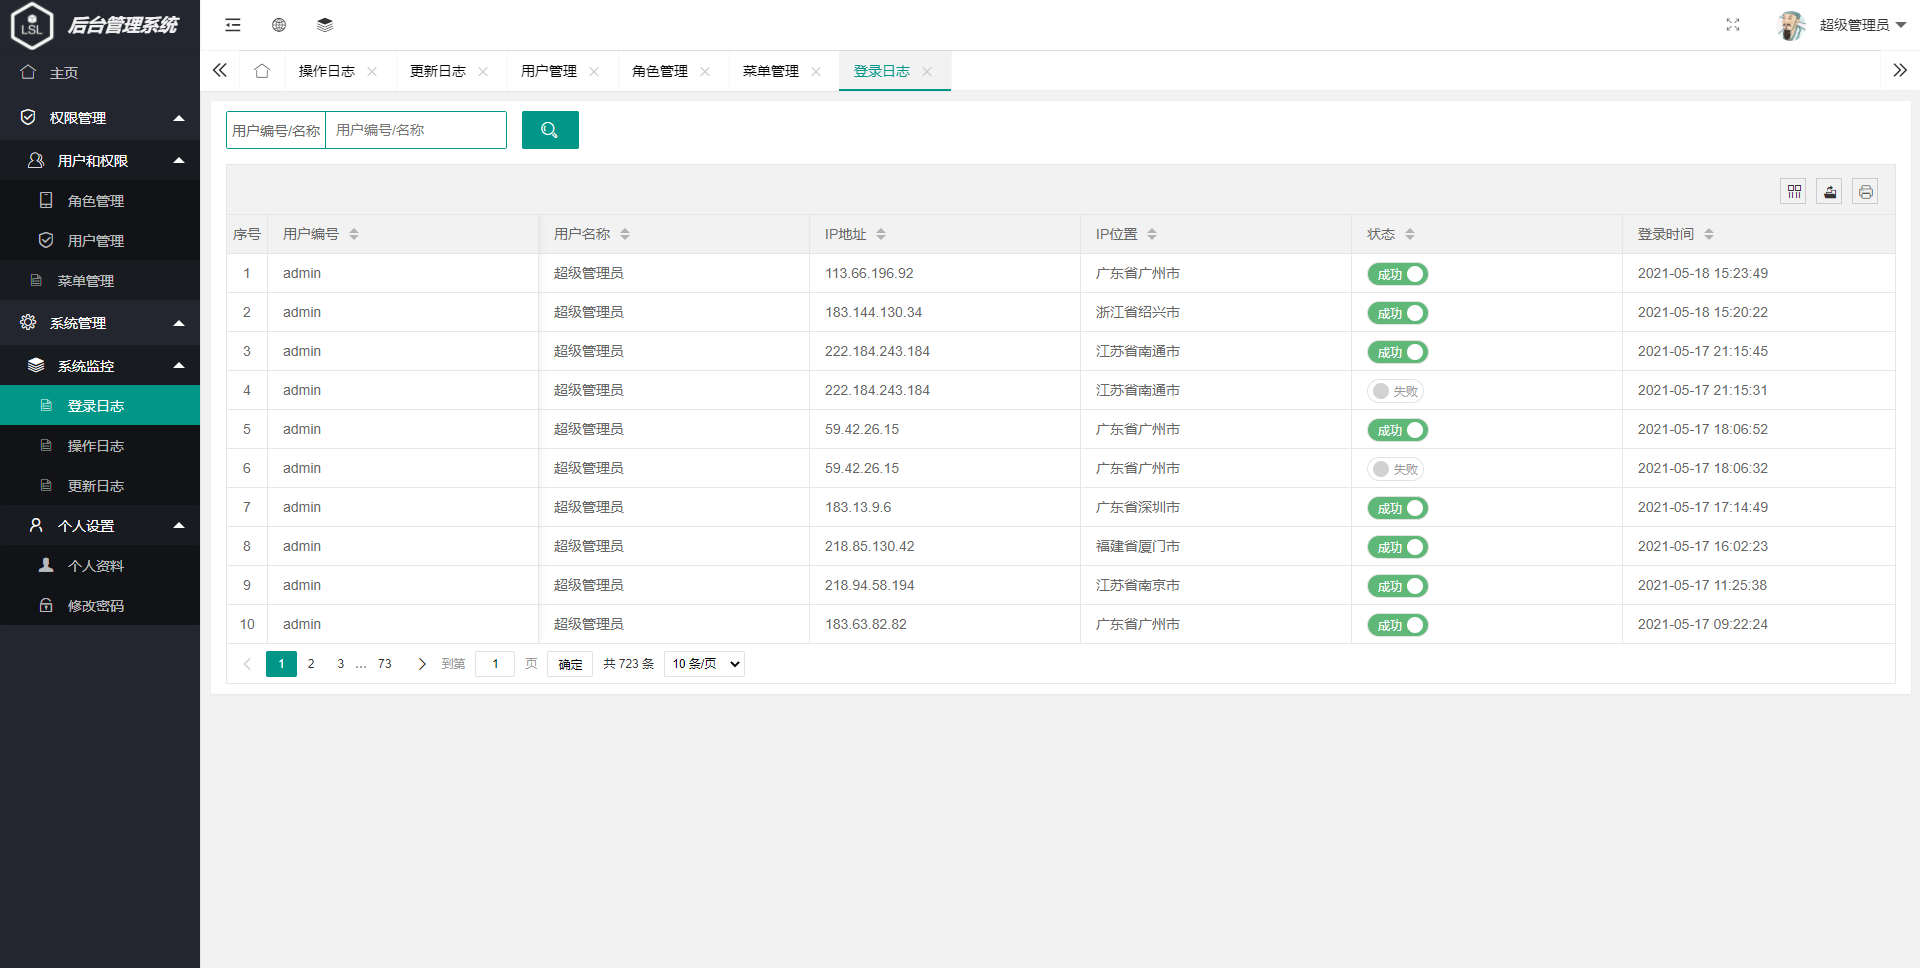
Task: Collapse the 系统监控 menu group
Action: pyautogui.click(x=100, y=365)
